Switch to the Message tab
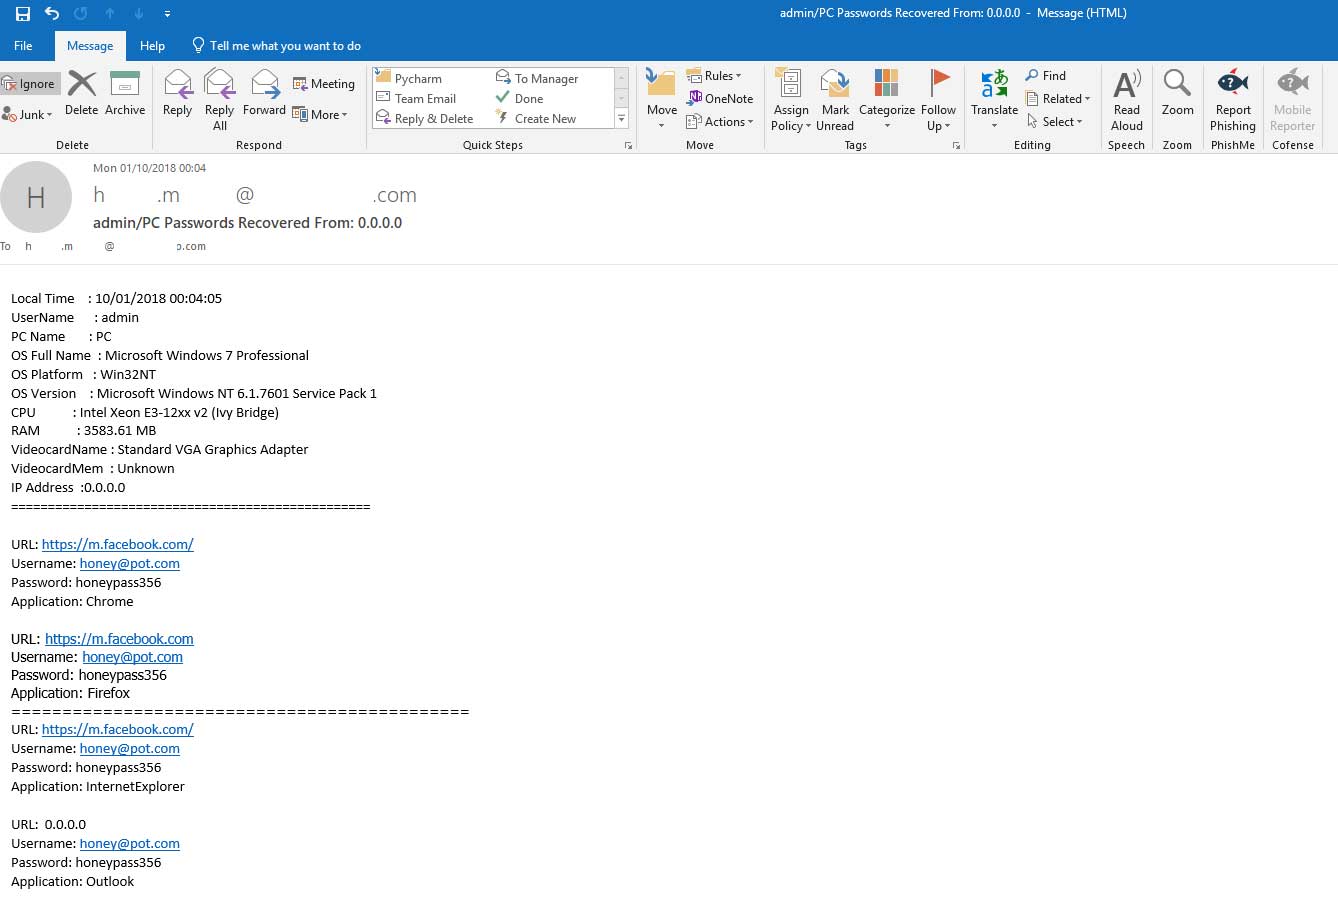 90,46
